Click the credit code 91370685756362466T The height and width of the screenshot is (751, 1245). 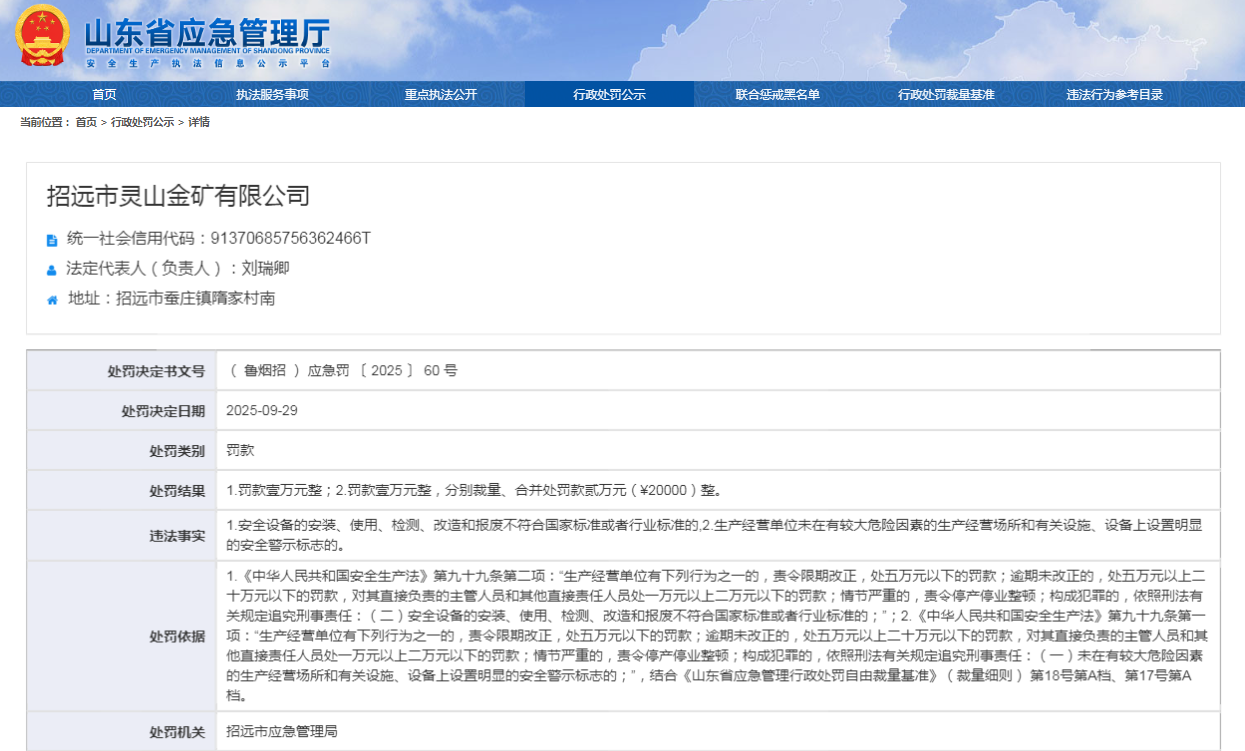pos(290,239)
